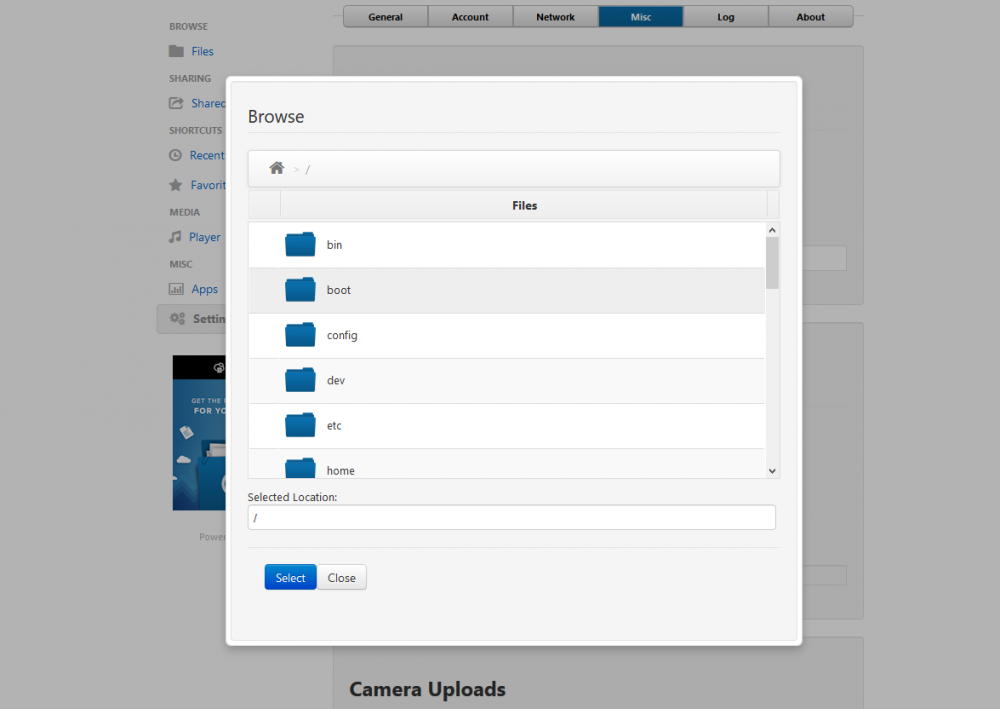This screenshot has width=1000, height=709.
Task: Select the config folder name
Action: 342,335
